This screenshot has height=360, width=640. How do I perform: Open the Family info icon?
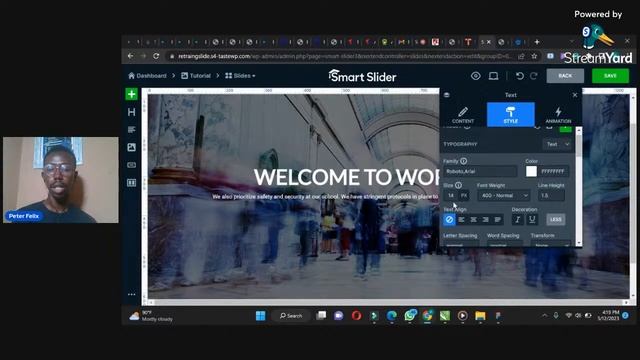click(464, 161)
